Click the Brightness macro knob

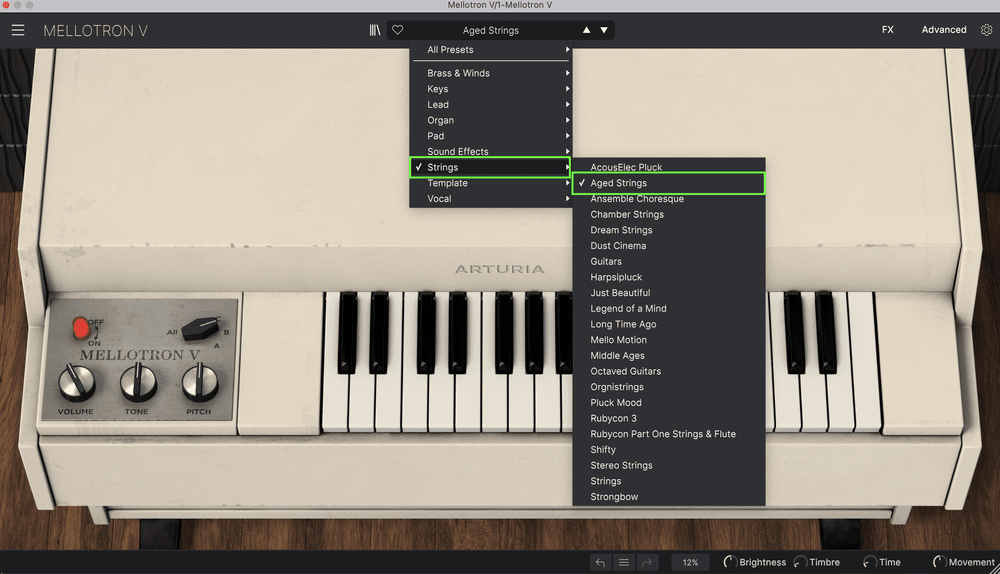coord(730,562)
